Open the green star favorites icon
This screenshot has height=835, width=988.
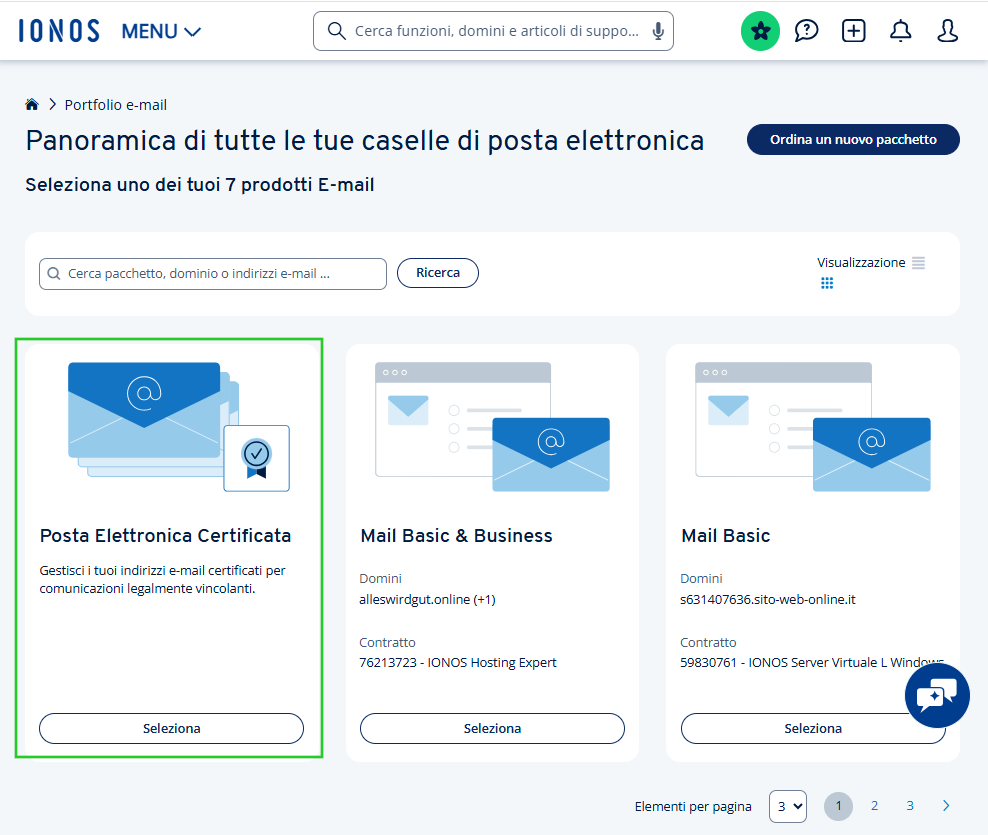pyautogui.click(x=760, y=31)
